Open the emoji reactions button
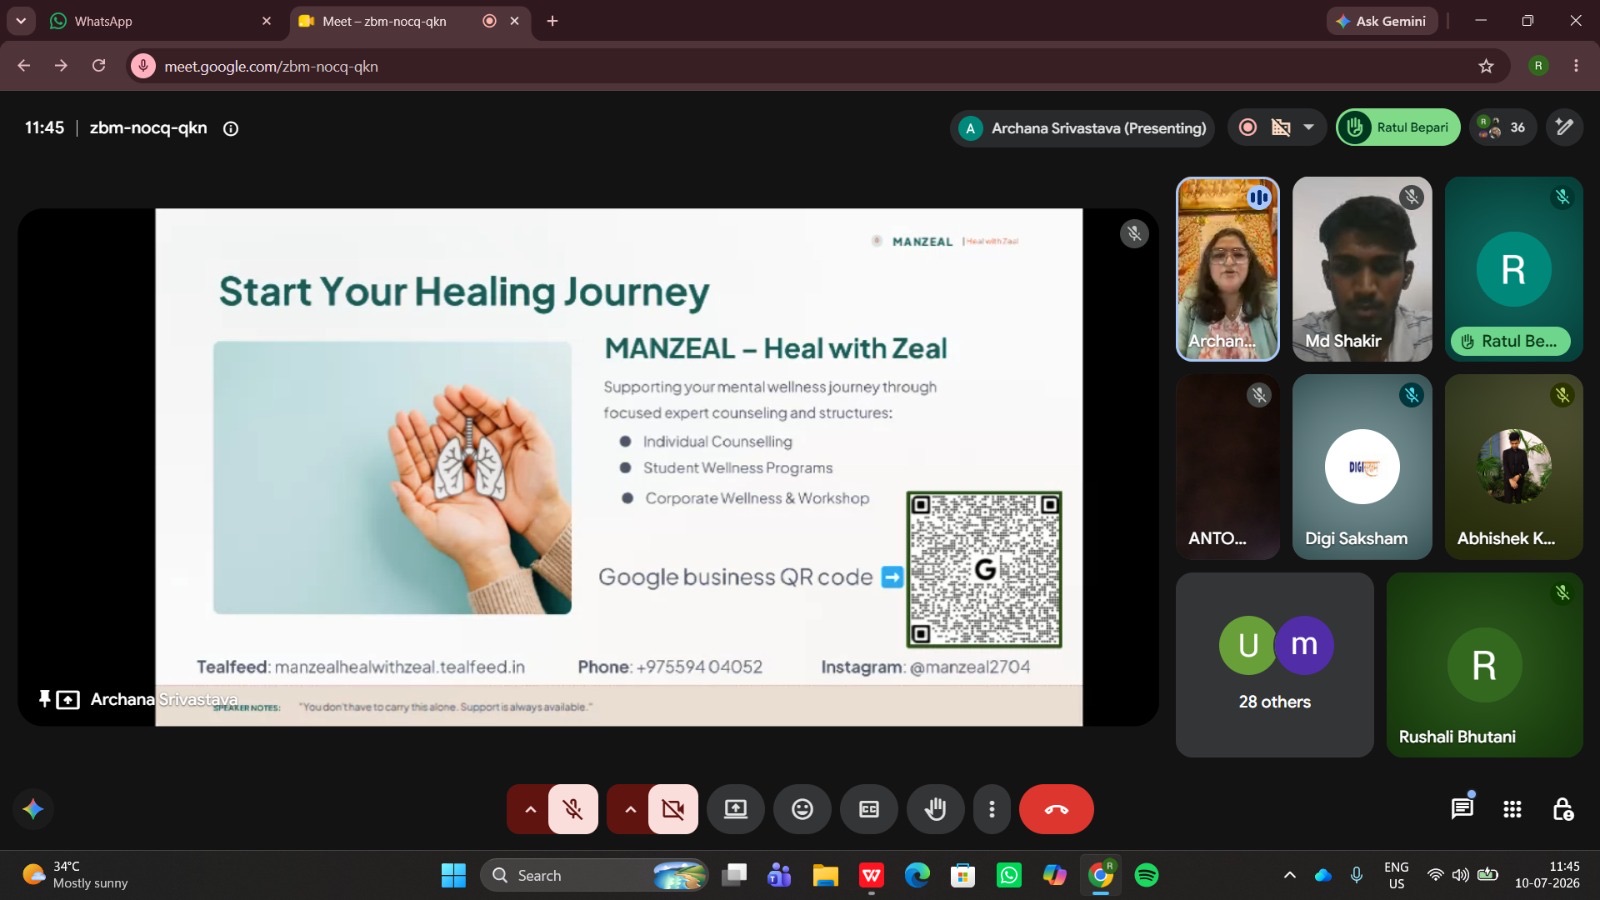Screen dimensions: 1600x900 [x=802, y=809]
